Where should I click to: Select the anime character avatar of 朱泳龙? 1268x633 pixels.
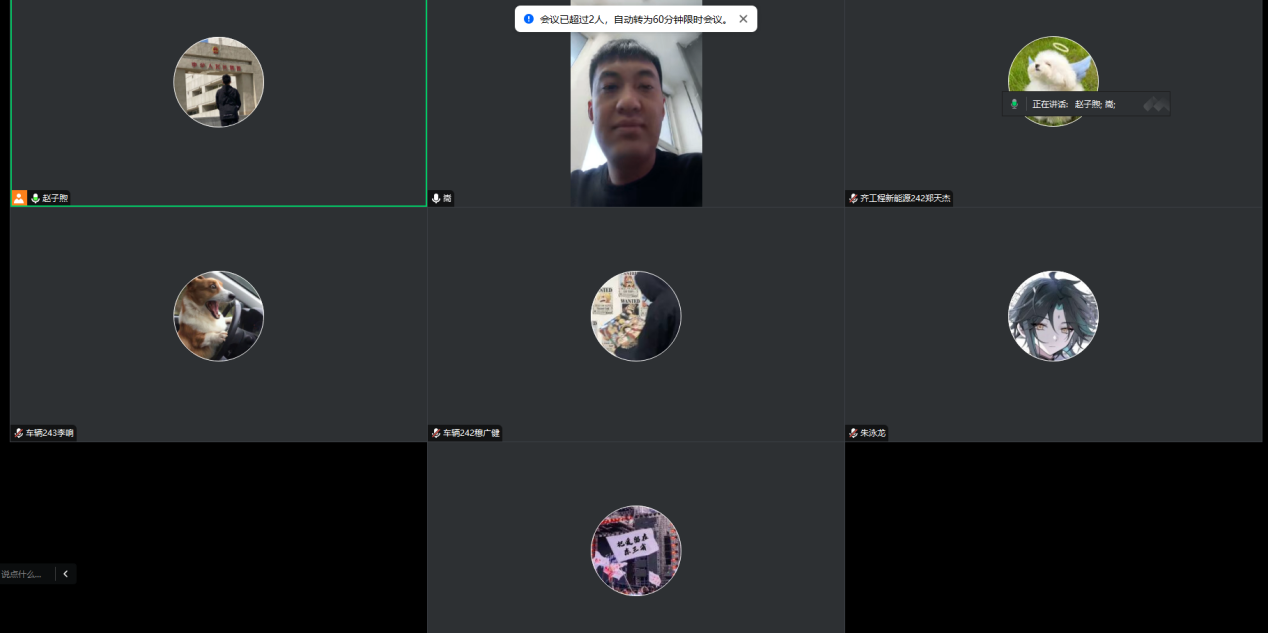(1053, 316)
